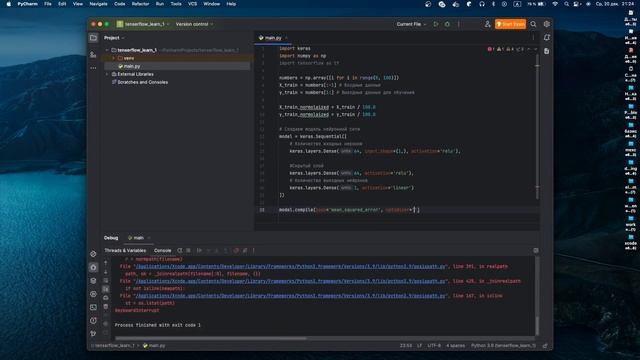Clear console with the trash icon
Viewport: 640px width, 360px height.
[106, 307]
